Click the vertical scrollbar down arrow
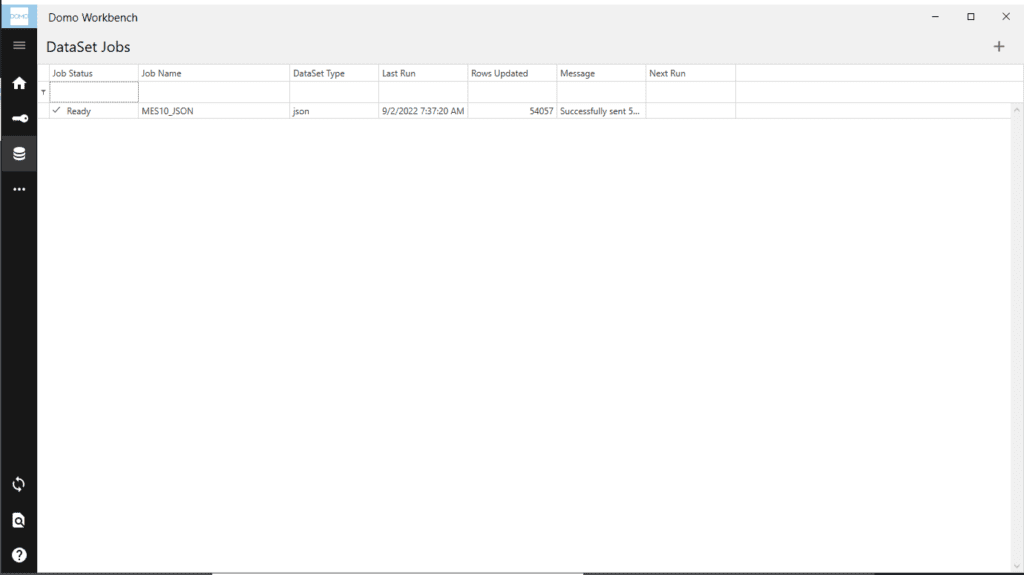The width and height of the screenshot is (1024, 575). [1017, 567]
